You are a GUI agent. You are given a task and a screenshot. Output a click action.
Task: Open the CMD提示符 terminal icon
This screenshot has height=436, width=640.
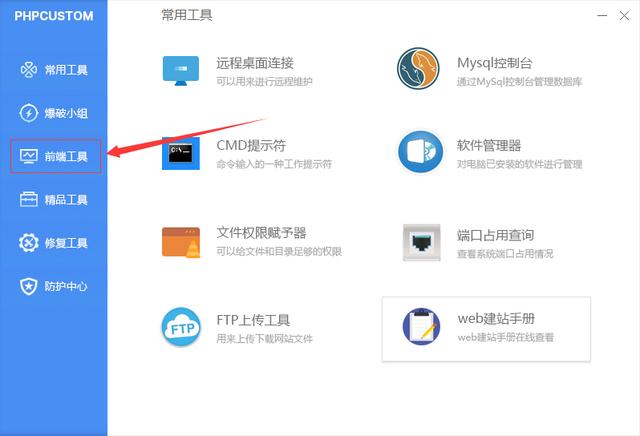coord(181,153)
